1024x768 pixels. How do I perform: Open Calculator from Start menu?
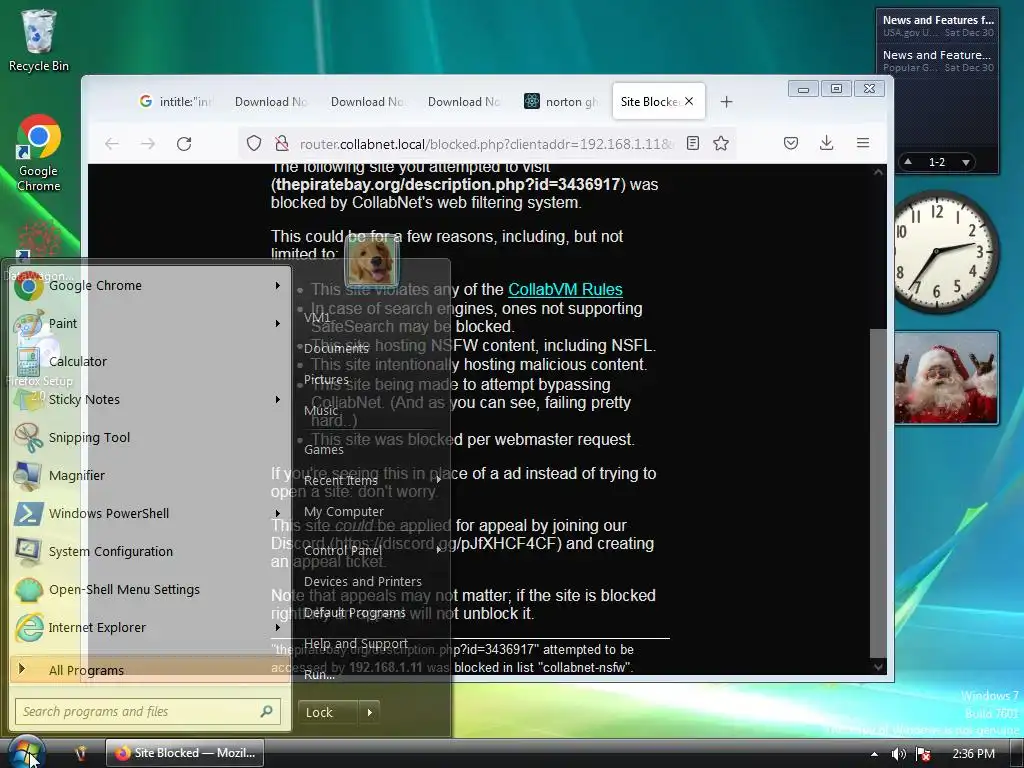pyautogui.click(x=150, y=361)
